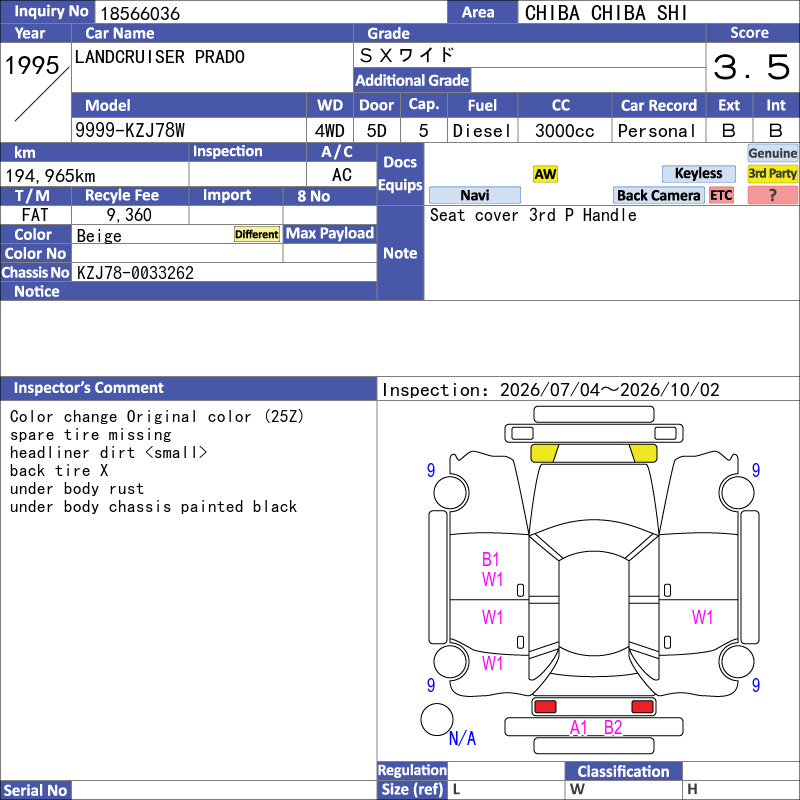Click the Serial No label
The height and width of the screenshot is (800, 800).
(x=35, y=790)
